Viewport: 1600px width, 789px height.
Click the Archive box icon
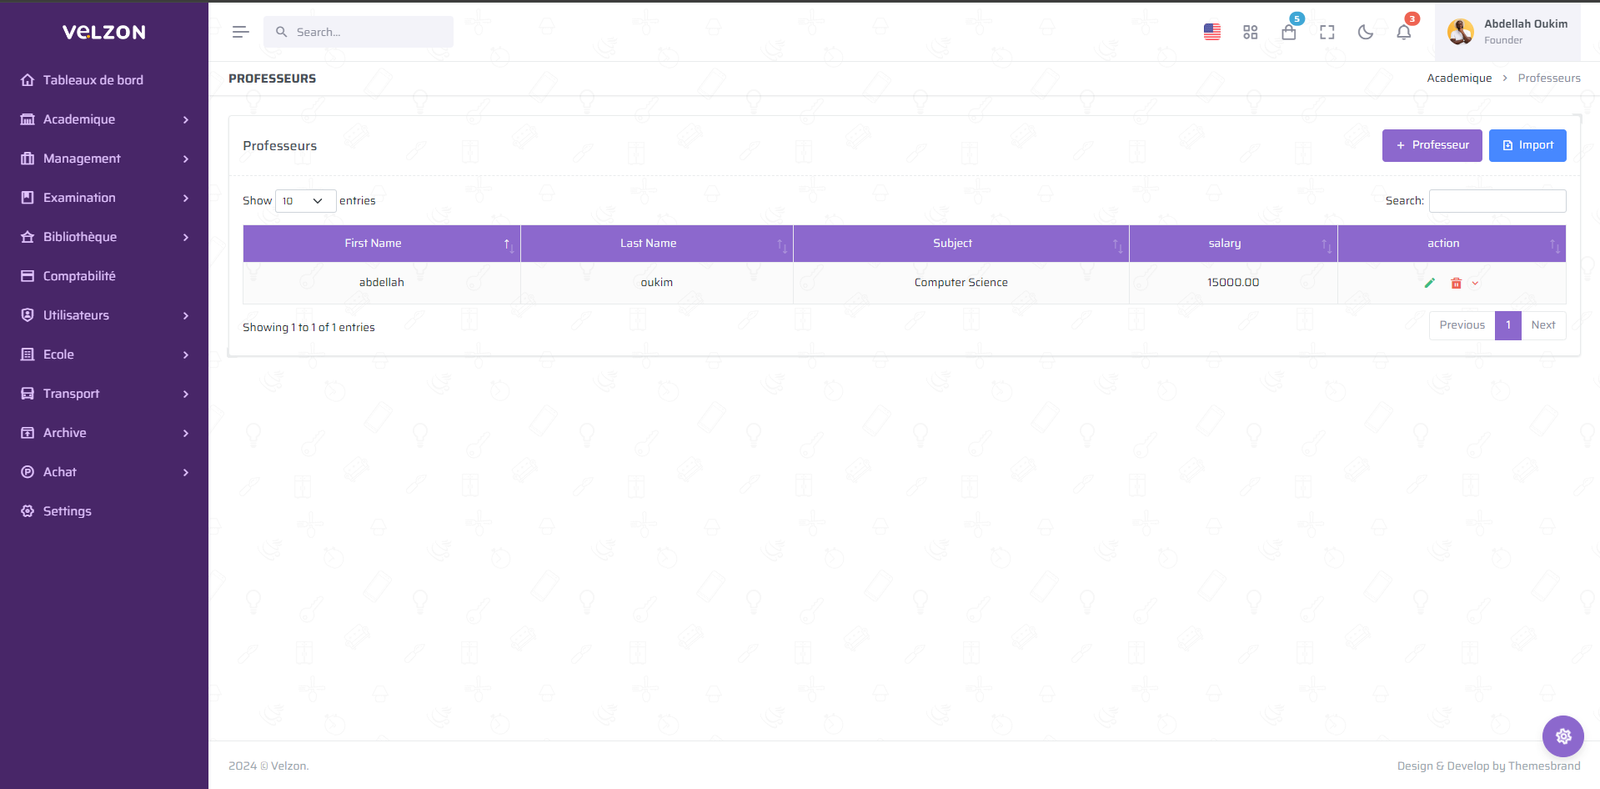27,433
